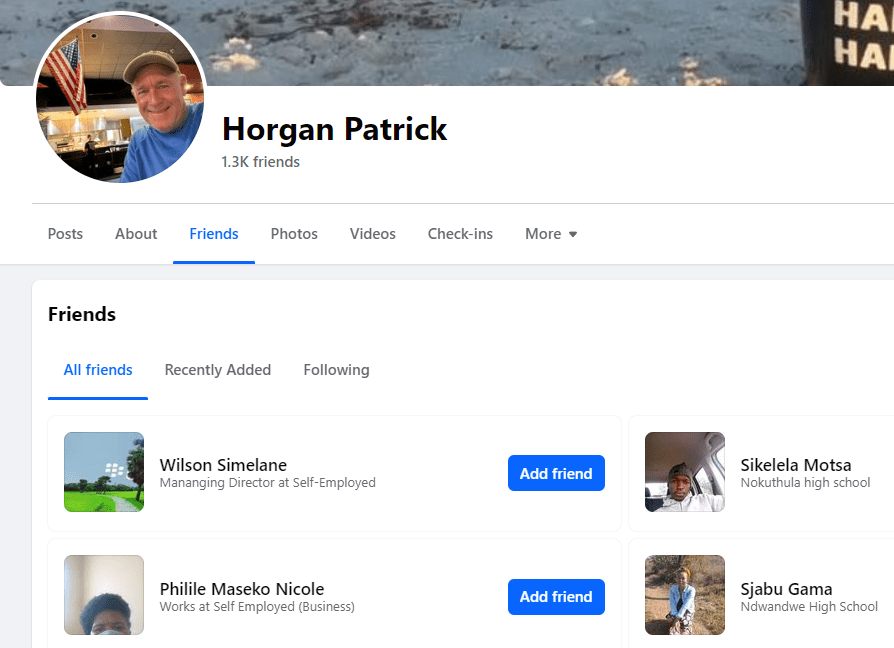Go to the Posts tab
This screenshot has height=648, width=894.
coord(65,234)
